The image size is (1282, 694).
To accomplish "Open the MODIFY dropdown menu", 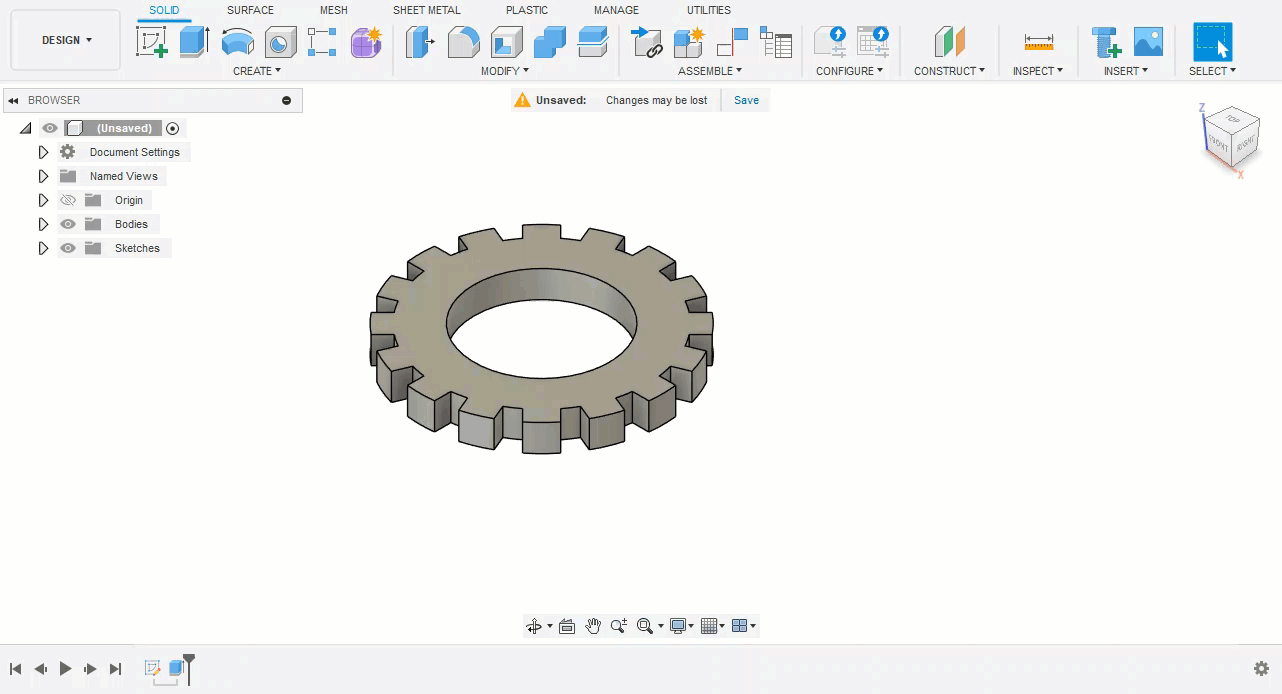I will pyautogui.click(x=504, y=71).
